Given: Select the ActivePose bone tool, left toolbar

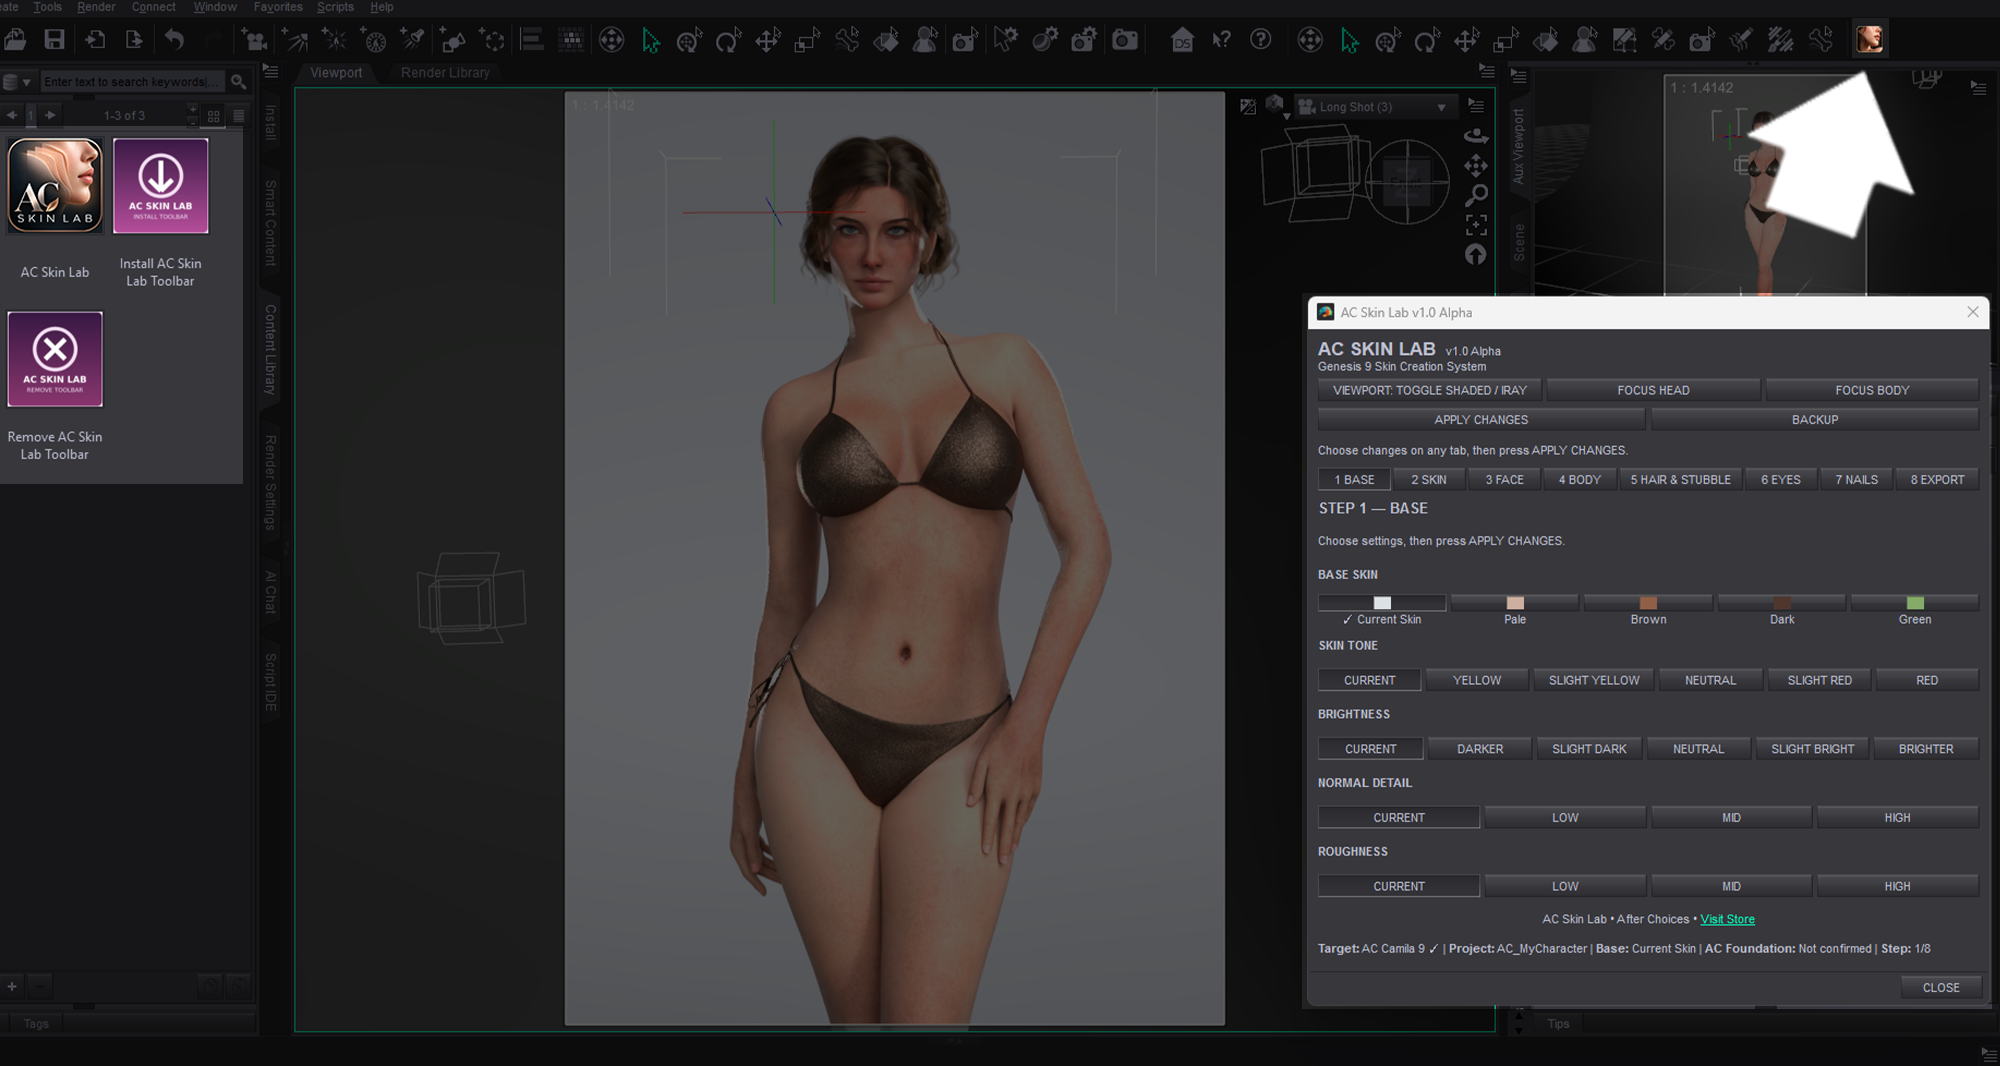Looking at the screenshot, I should (847, 40).
